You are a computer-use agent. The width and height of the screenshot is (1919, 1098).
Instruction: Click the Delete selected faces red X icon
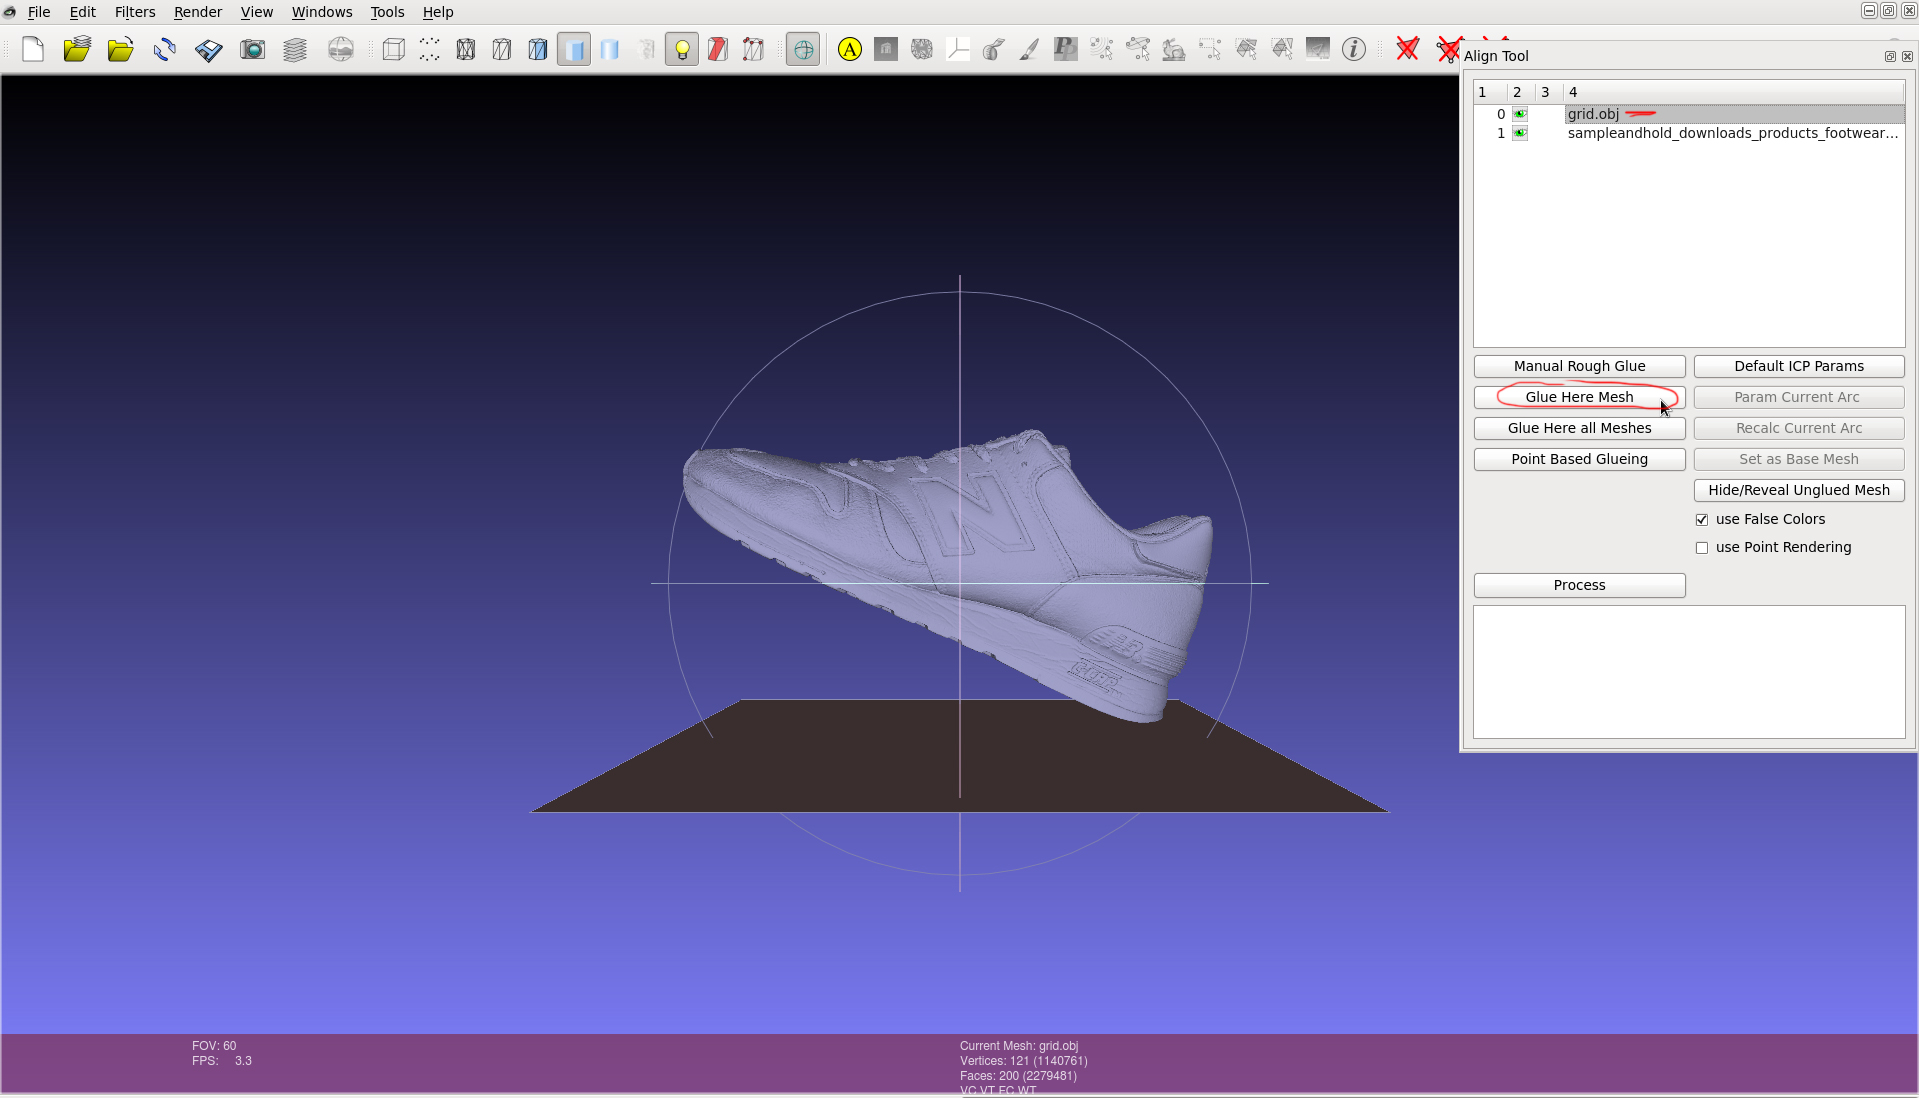point(1408,49)
